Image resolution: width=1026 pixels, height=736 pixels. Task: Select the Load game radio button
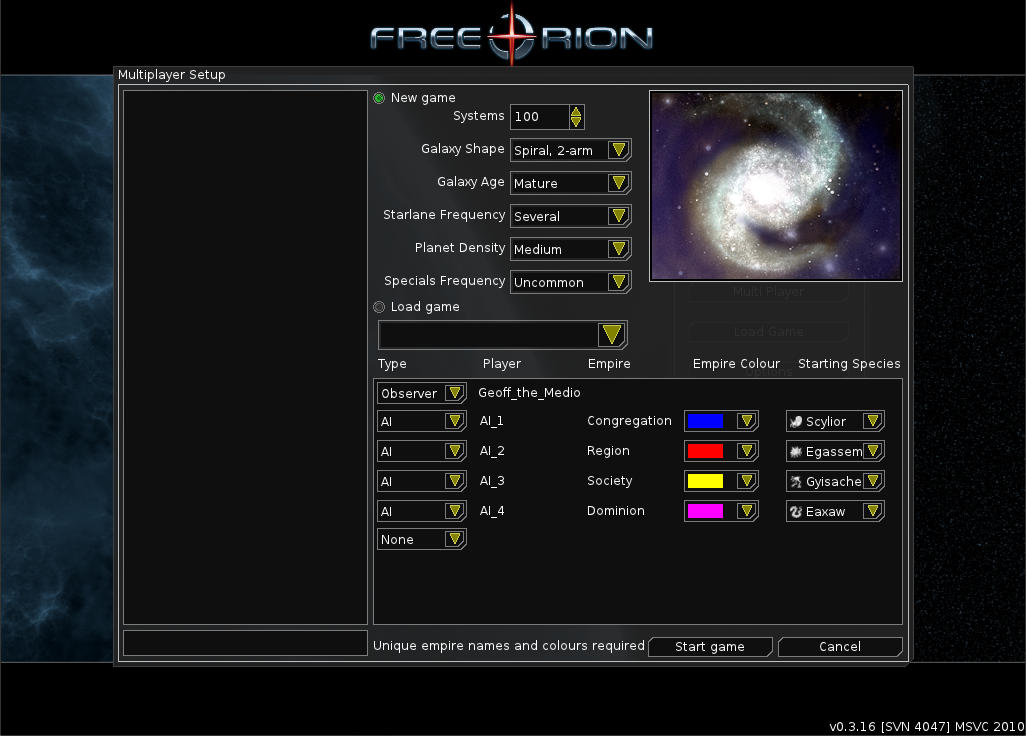click(x=379, y=307)
